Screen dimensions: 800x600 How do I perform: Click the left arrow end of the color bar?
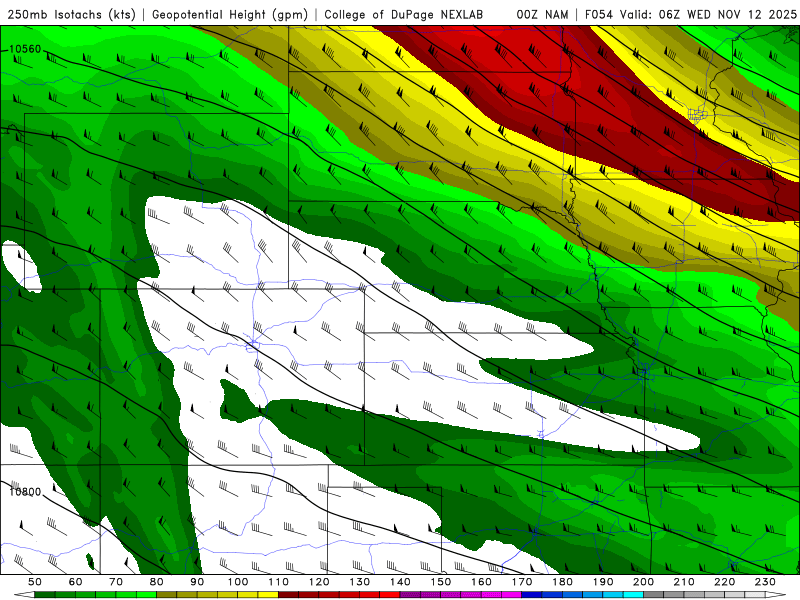tap(24, 595)
